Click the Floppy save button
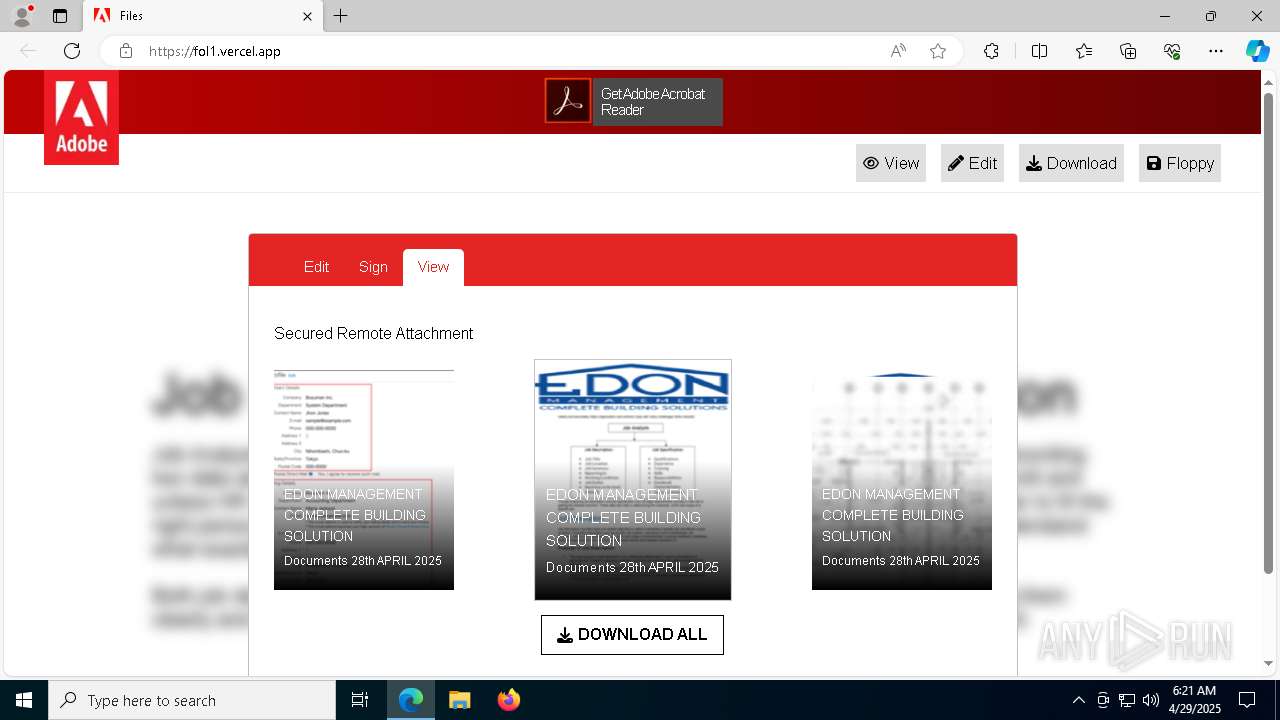Image resolution: width=1280 pixels, height=720 pixels. (1180, 163)
